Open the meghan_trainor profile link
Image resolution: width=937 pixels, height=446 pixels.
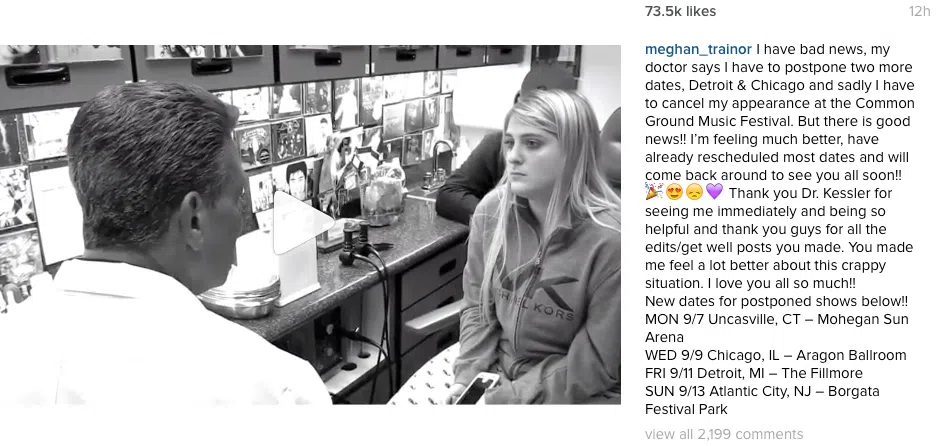click(x=698, y=49)
